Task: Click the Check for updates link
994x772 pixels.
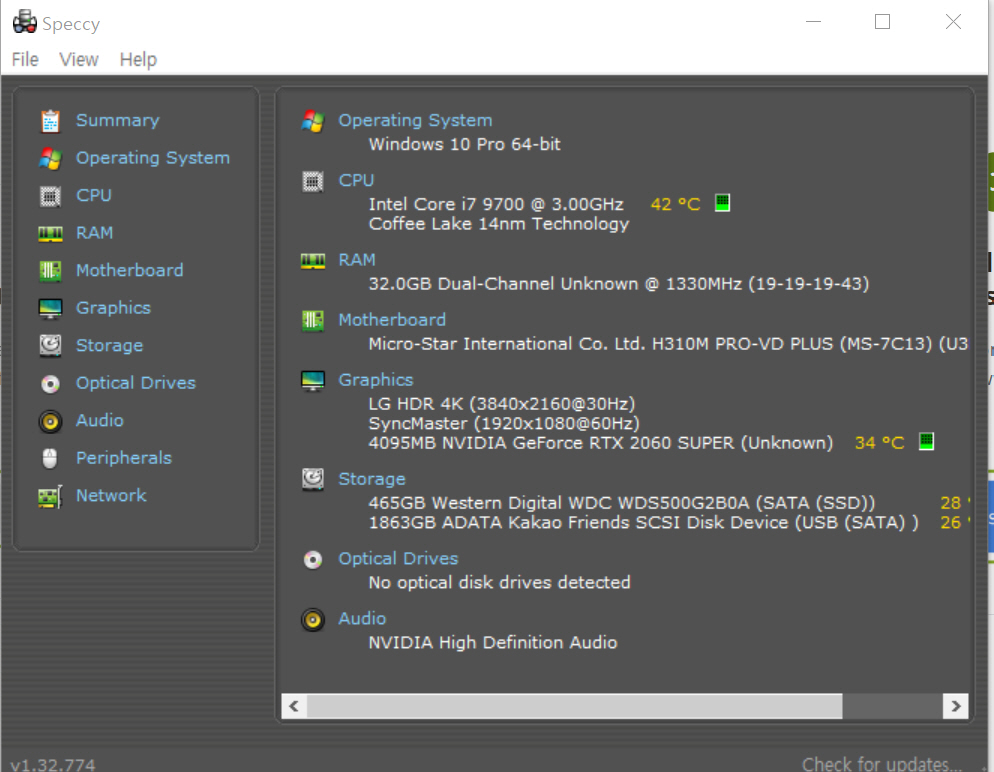Action: tap(882, 763)
